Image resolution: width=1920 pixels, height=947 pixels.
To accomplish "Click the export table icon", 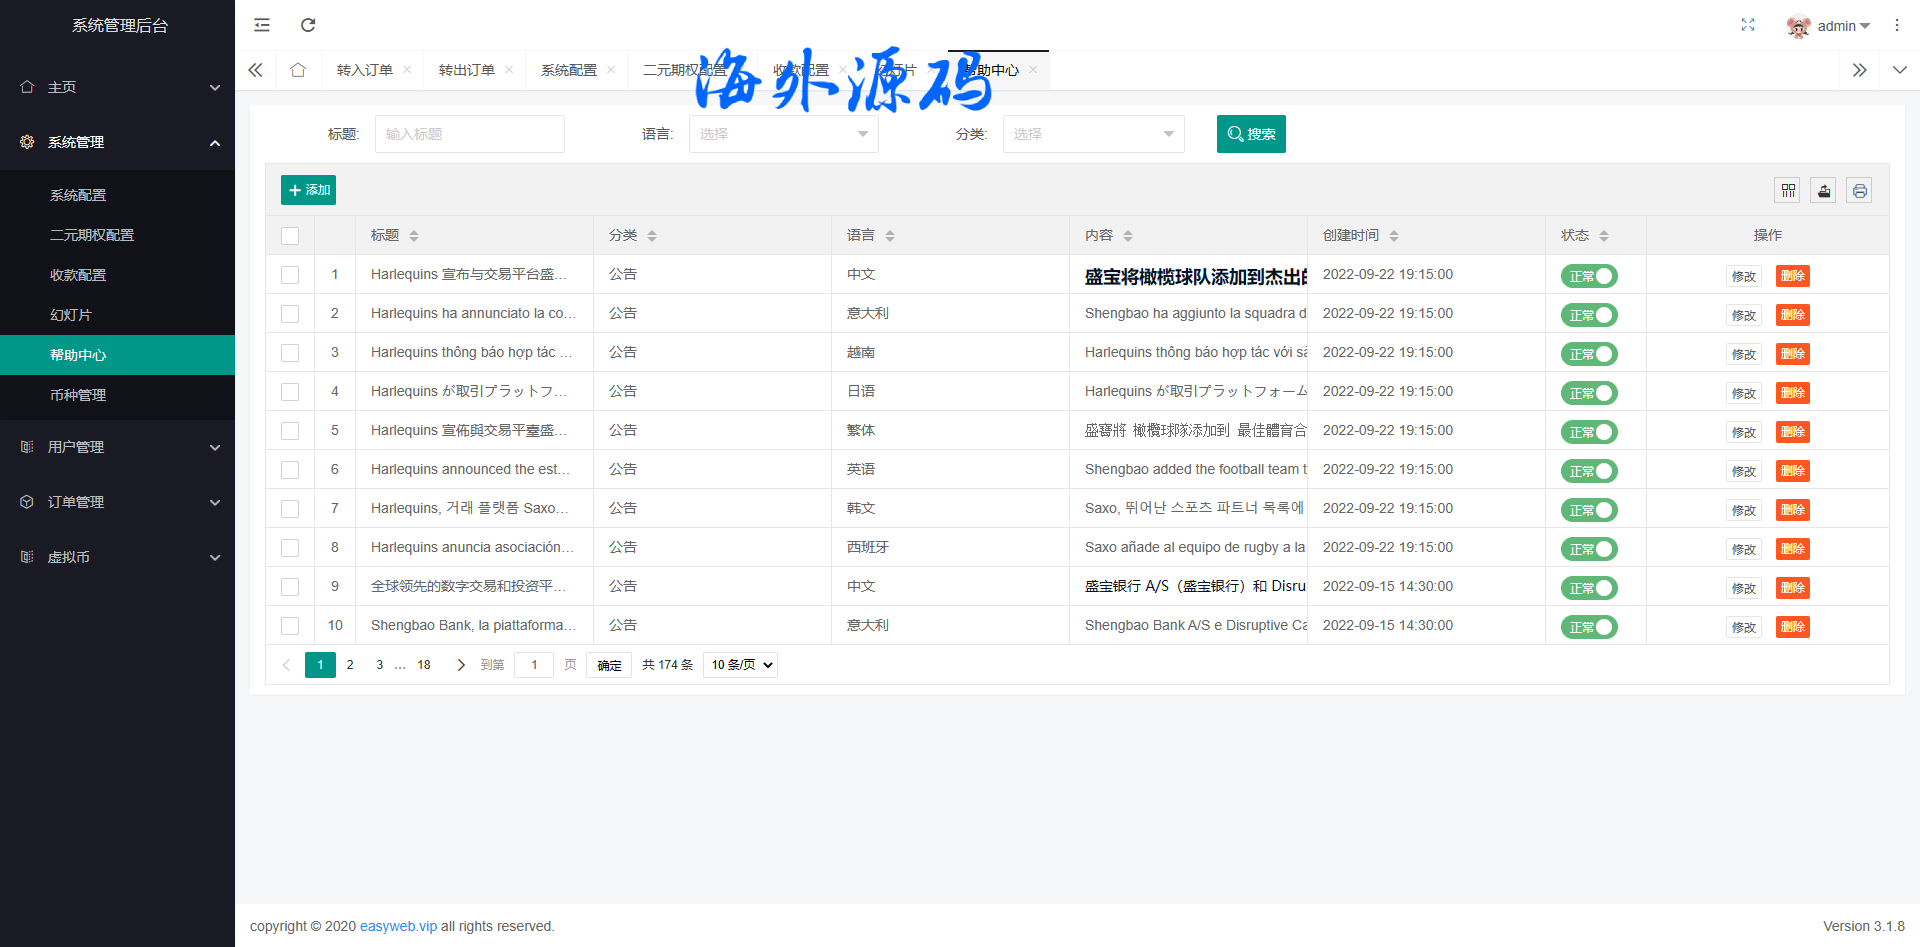I will pyautogui.click(x=1824, y=190).
